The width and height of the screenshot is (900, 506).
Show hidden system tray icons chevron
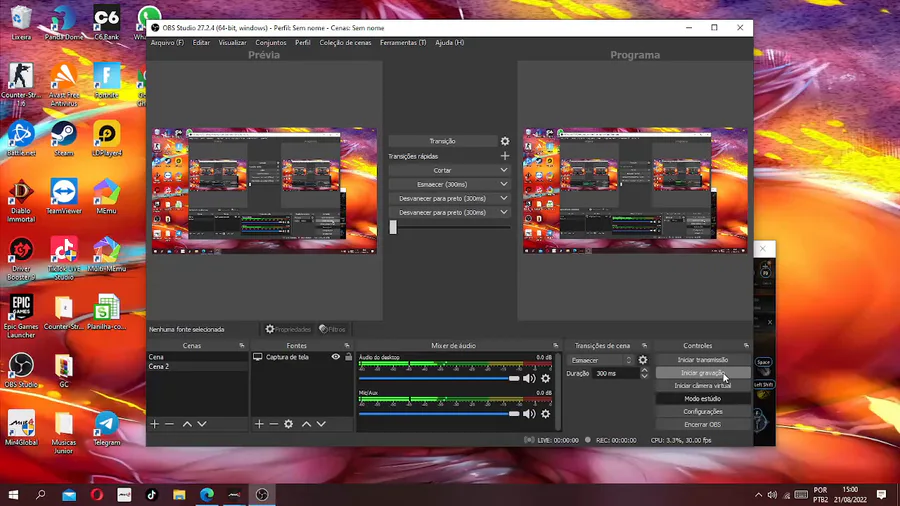point(758,495)
